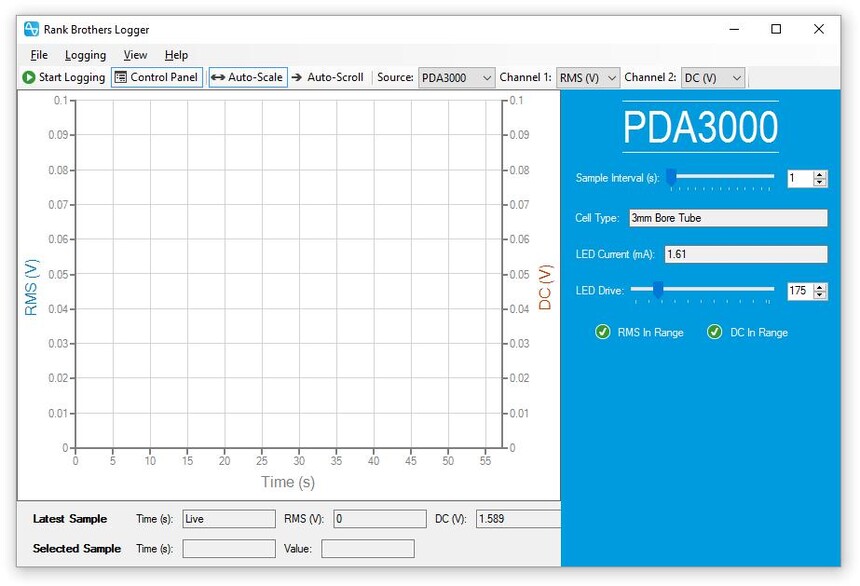The height and width of the screenshot is (586, 860).
Task: Open the Channel 2 dropdown showing DC (V)
Action: pos(713,78)
